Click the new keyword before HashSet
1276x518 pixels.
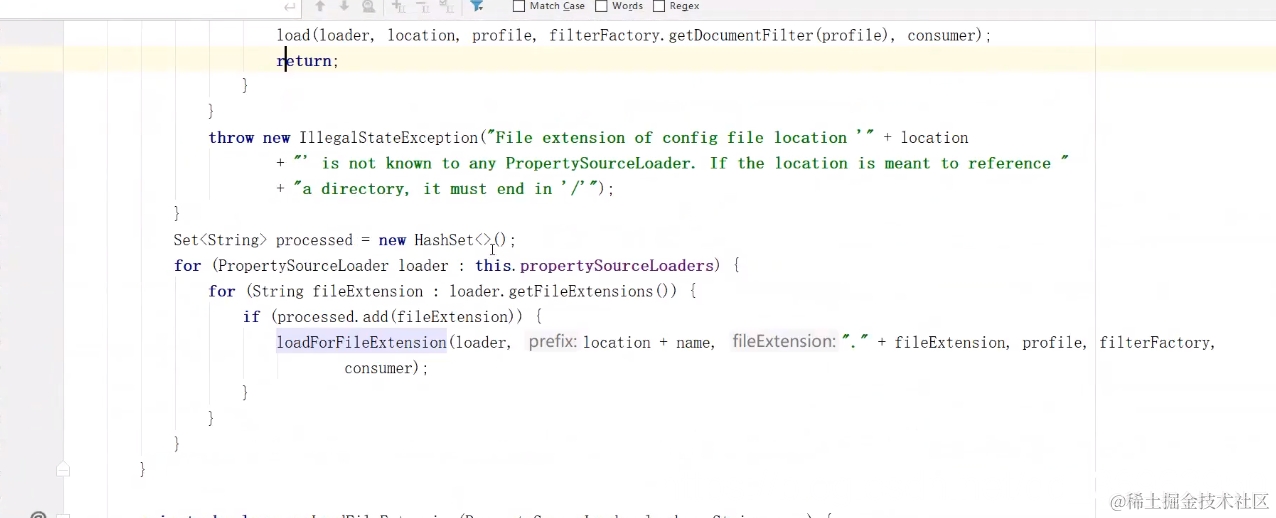click(x=392, y=240)
